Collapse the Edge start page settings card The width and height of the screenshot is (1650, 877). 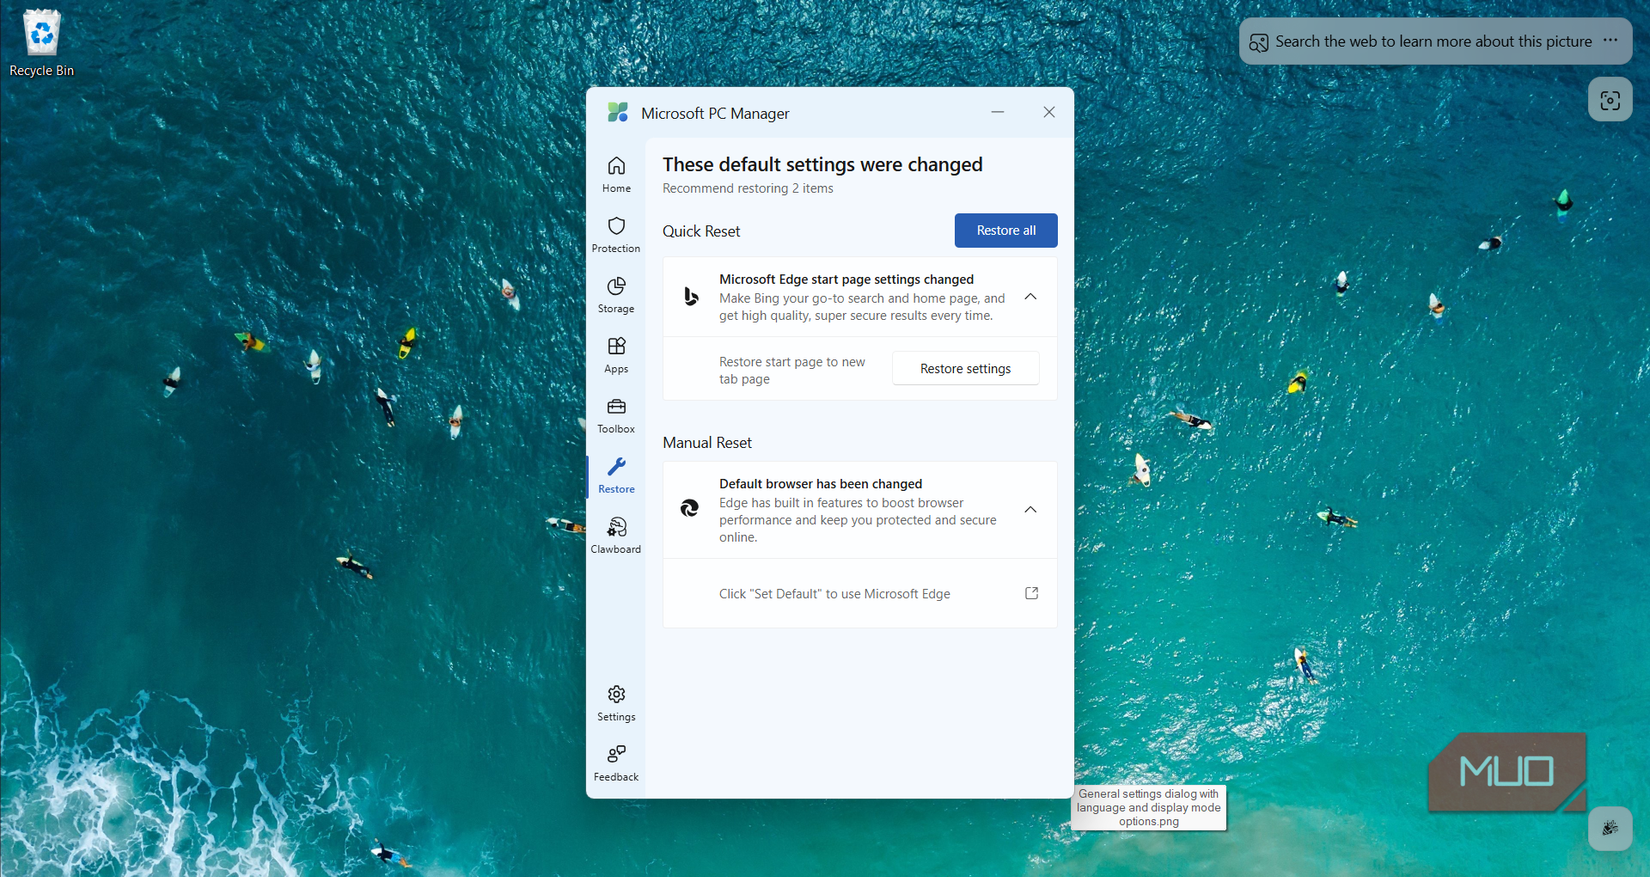pos(1030,297)
